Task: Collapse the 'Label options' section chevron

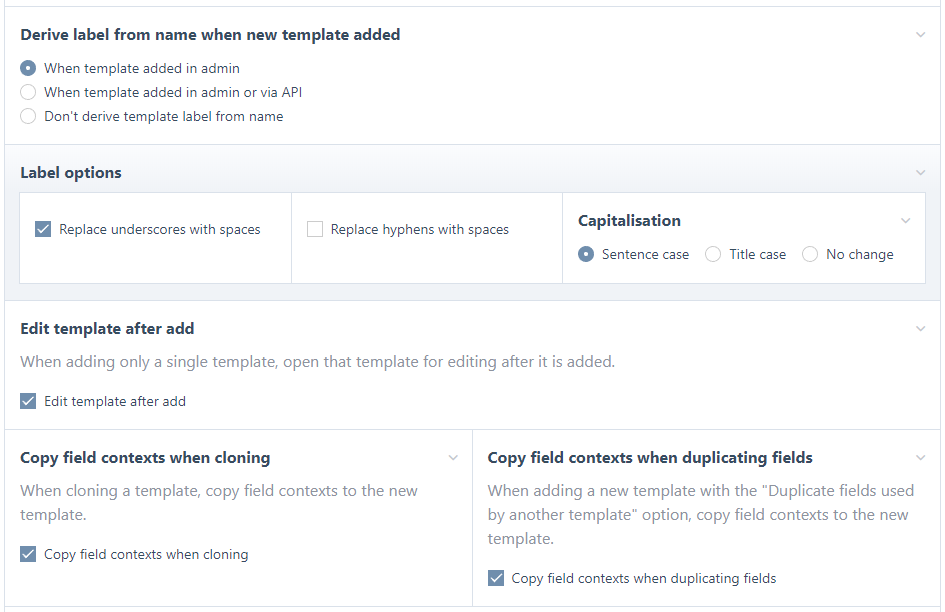Action: click(x=920, y=173)
